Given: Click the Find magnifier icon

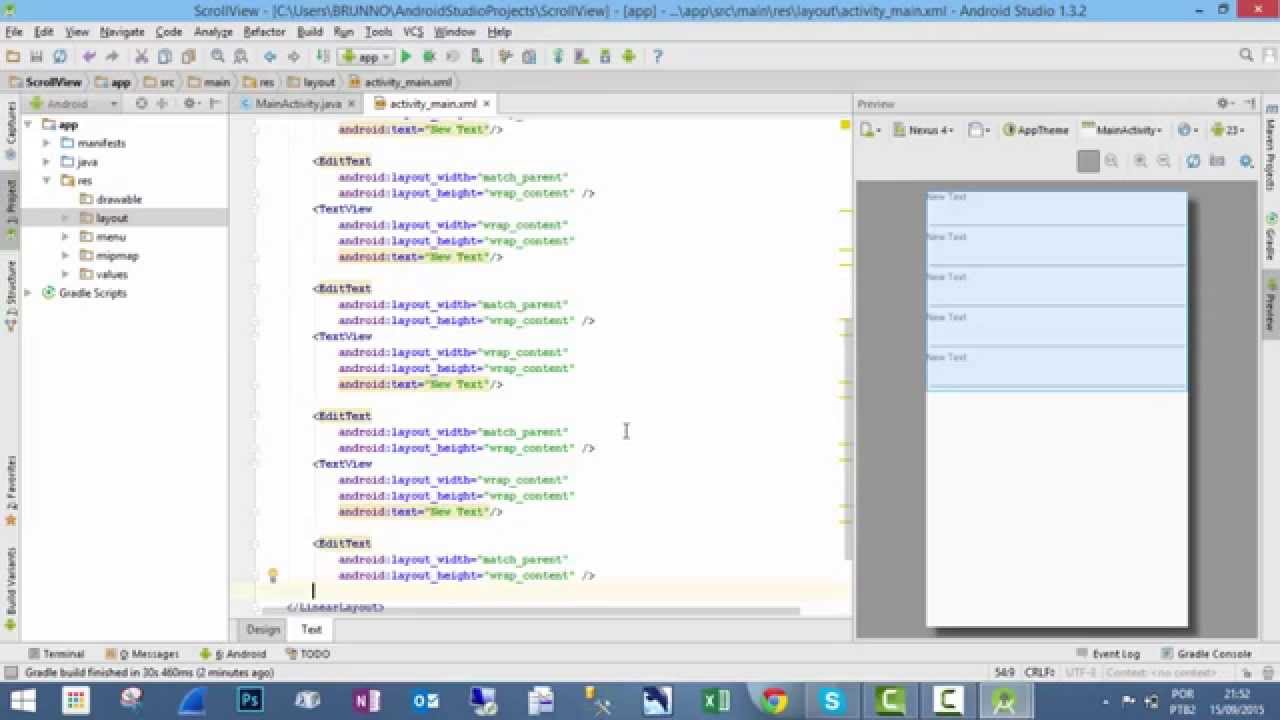Looking at the screenshot, I should (217, 57).
